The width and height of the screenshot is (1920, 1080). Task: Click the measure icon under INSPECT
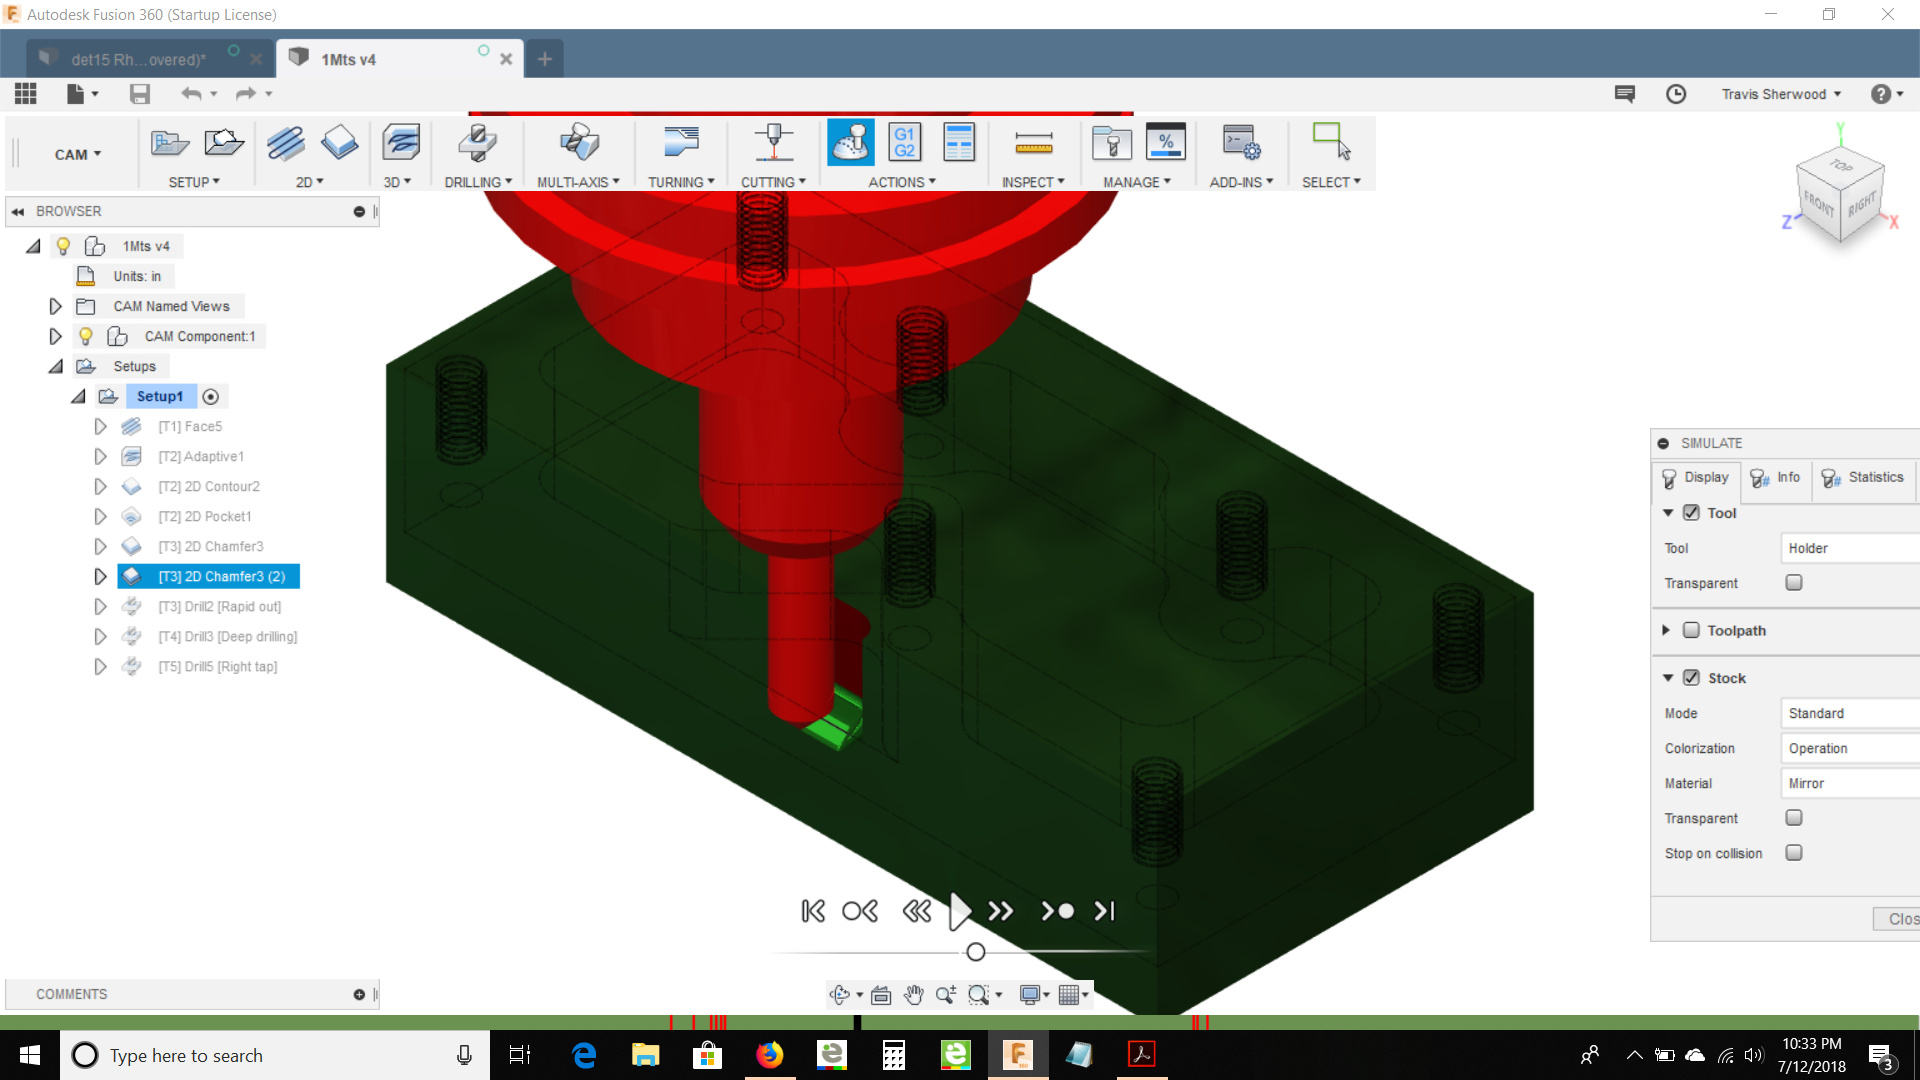(x=1034, y=142)
